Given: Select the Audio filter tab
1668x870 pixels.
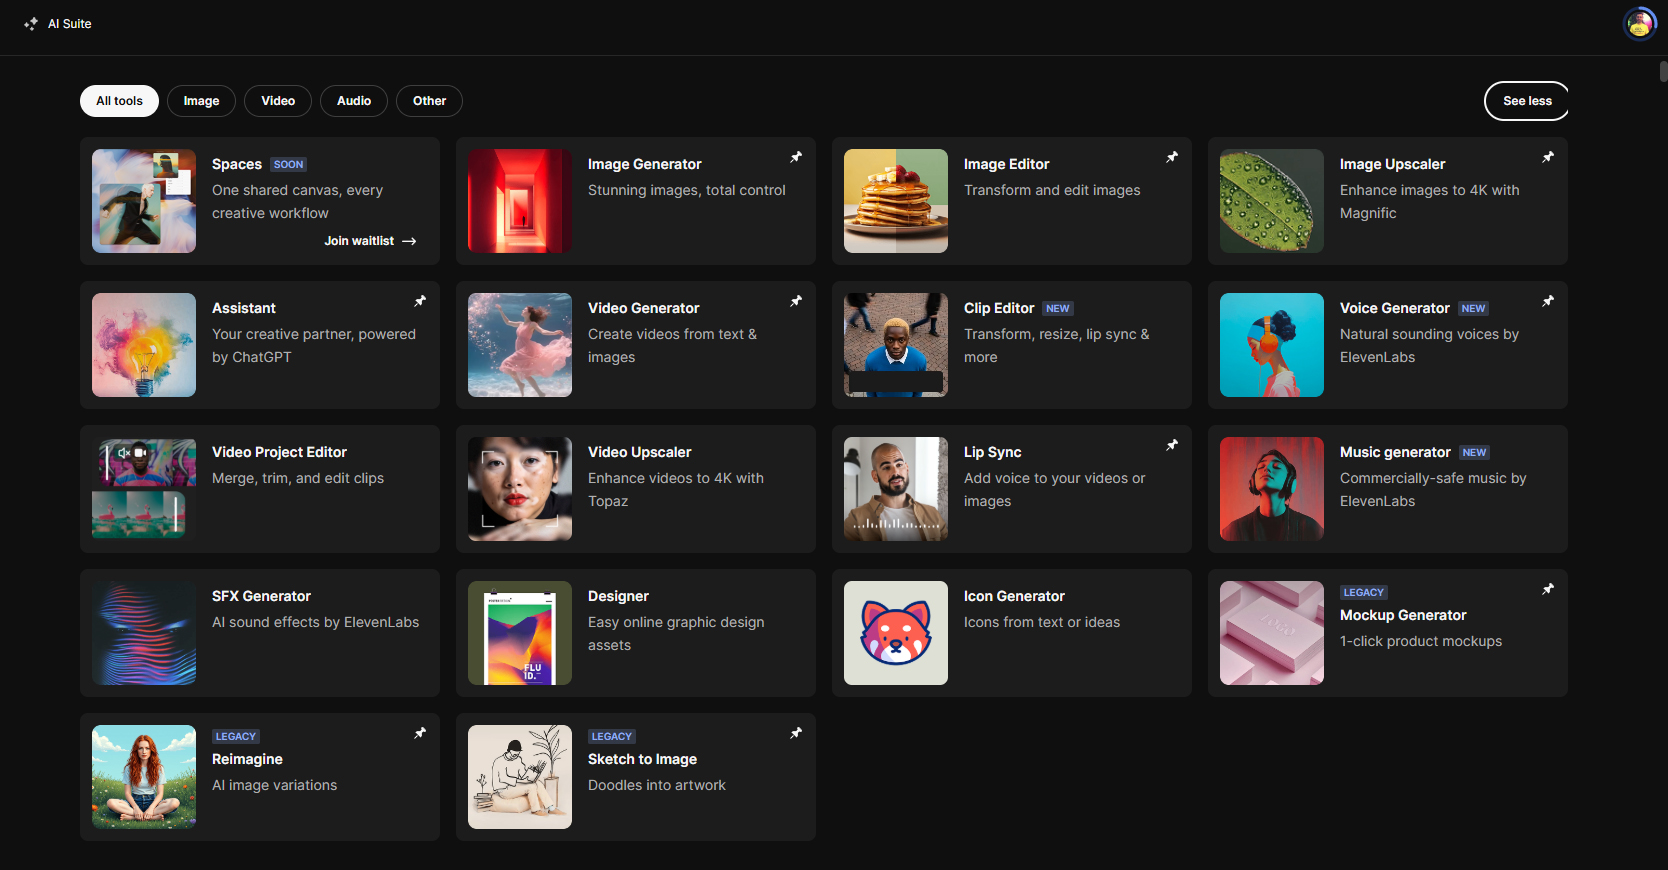Looking at the screenshot, I should 353,101.
